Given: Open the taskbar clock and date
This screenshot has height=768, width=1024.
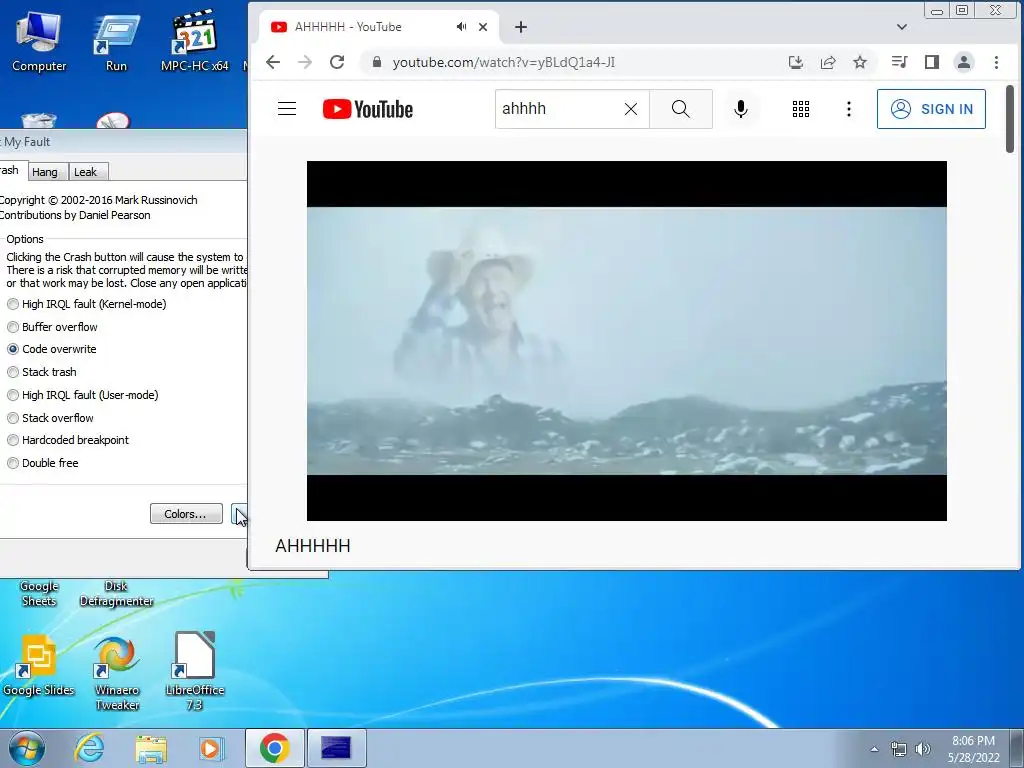Looking at the screenshot, I should point(973,749).
